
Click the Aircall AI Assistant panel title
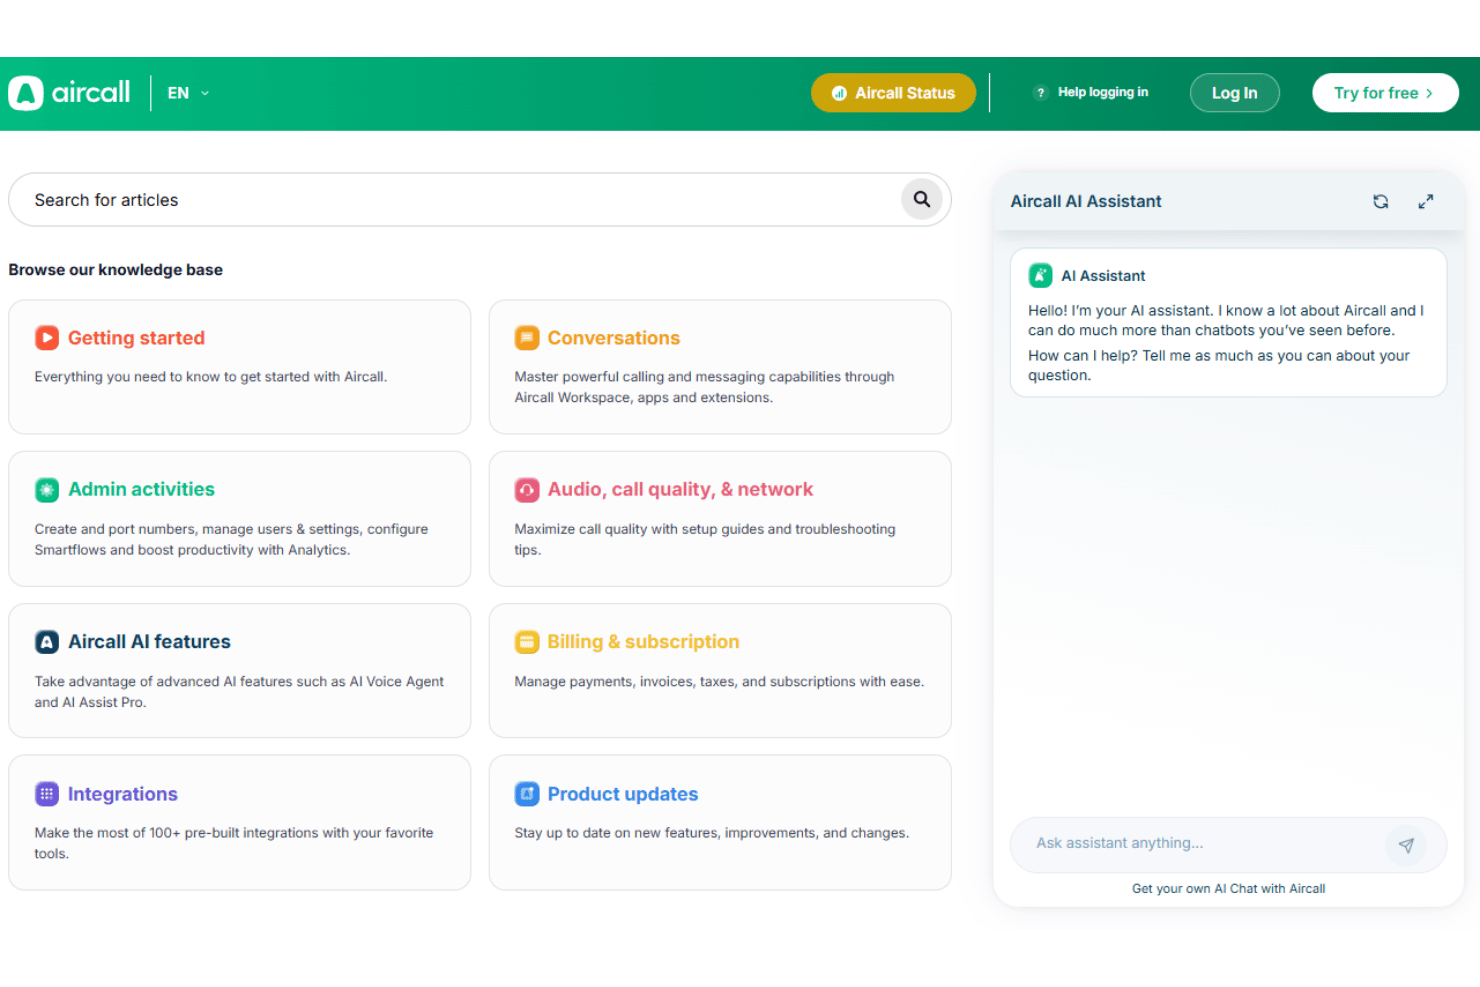click(x=1086, y=201)
